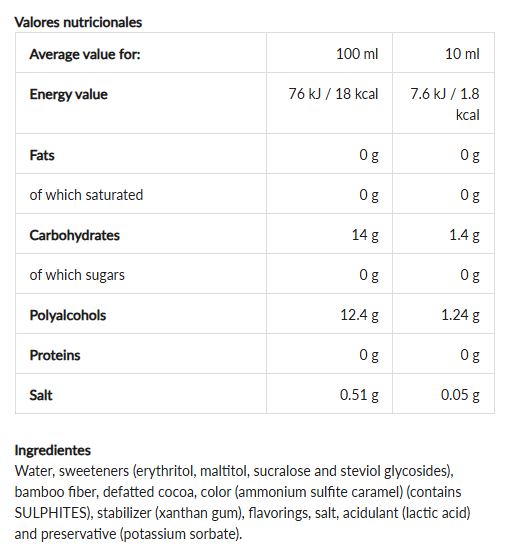Click the '100 ml' column header
510x555 pixels.
click(x=357, y=54)
